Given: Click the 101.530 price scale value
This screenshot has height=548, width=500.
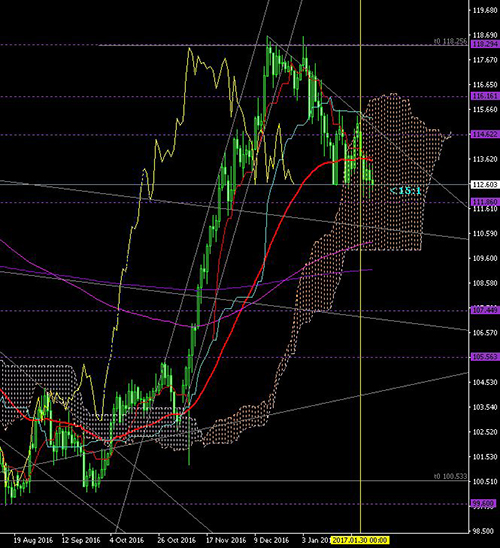Looking at the screenshot, I should (485, 457).
